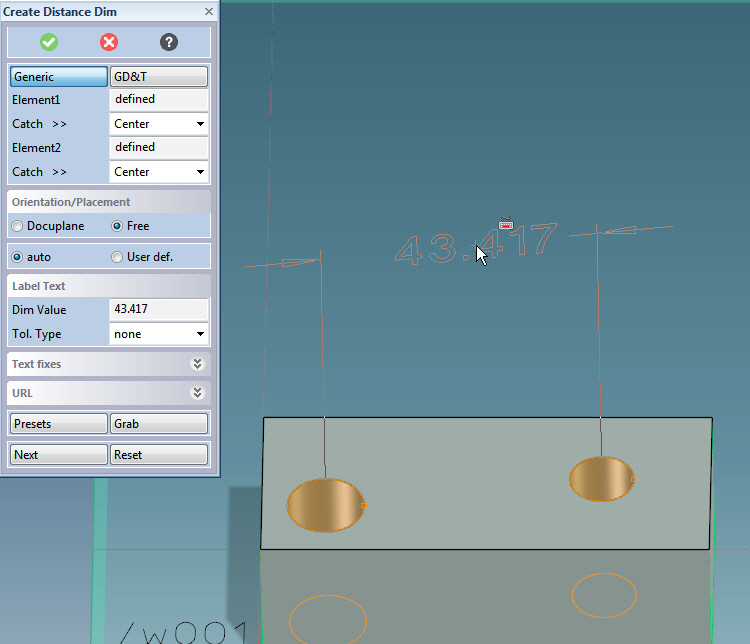This screenshot has height=644, width=750.
Task: Switch to the GD&T tab
Action: pyautogui.click(x=158, y=77)
